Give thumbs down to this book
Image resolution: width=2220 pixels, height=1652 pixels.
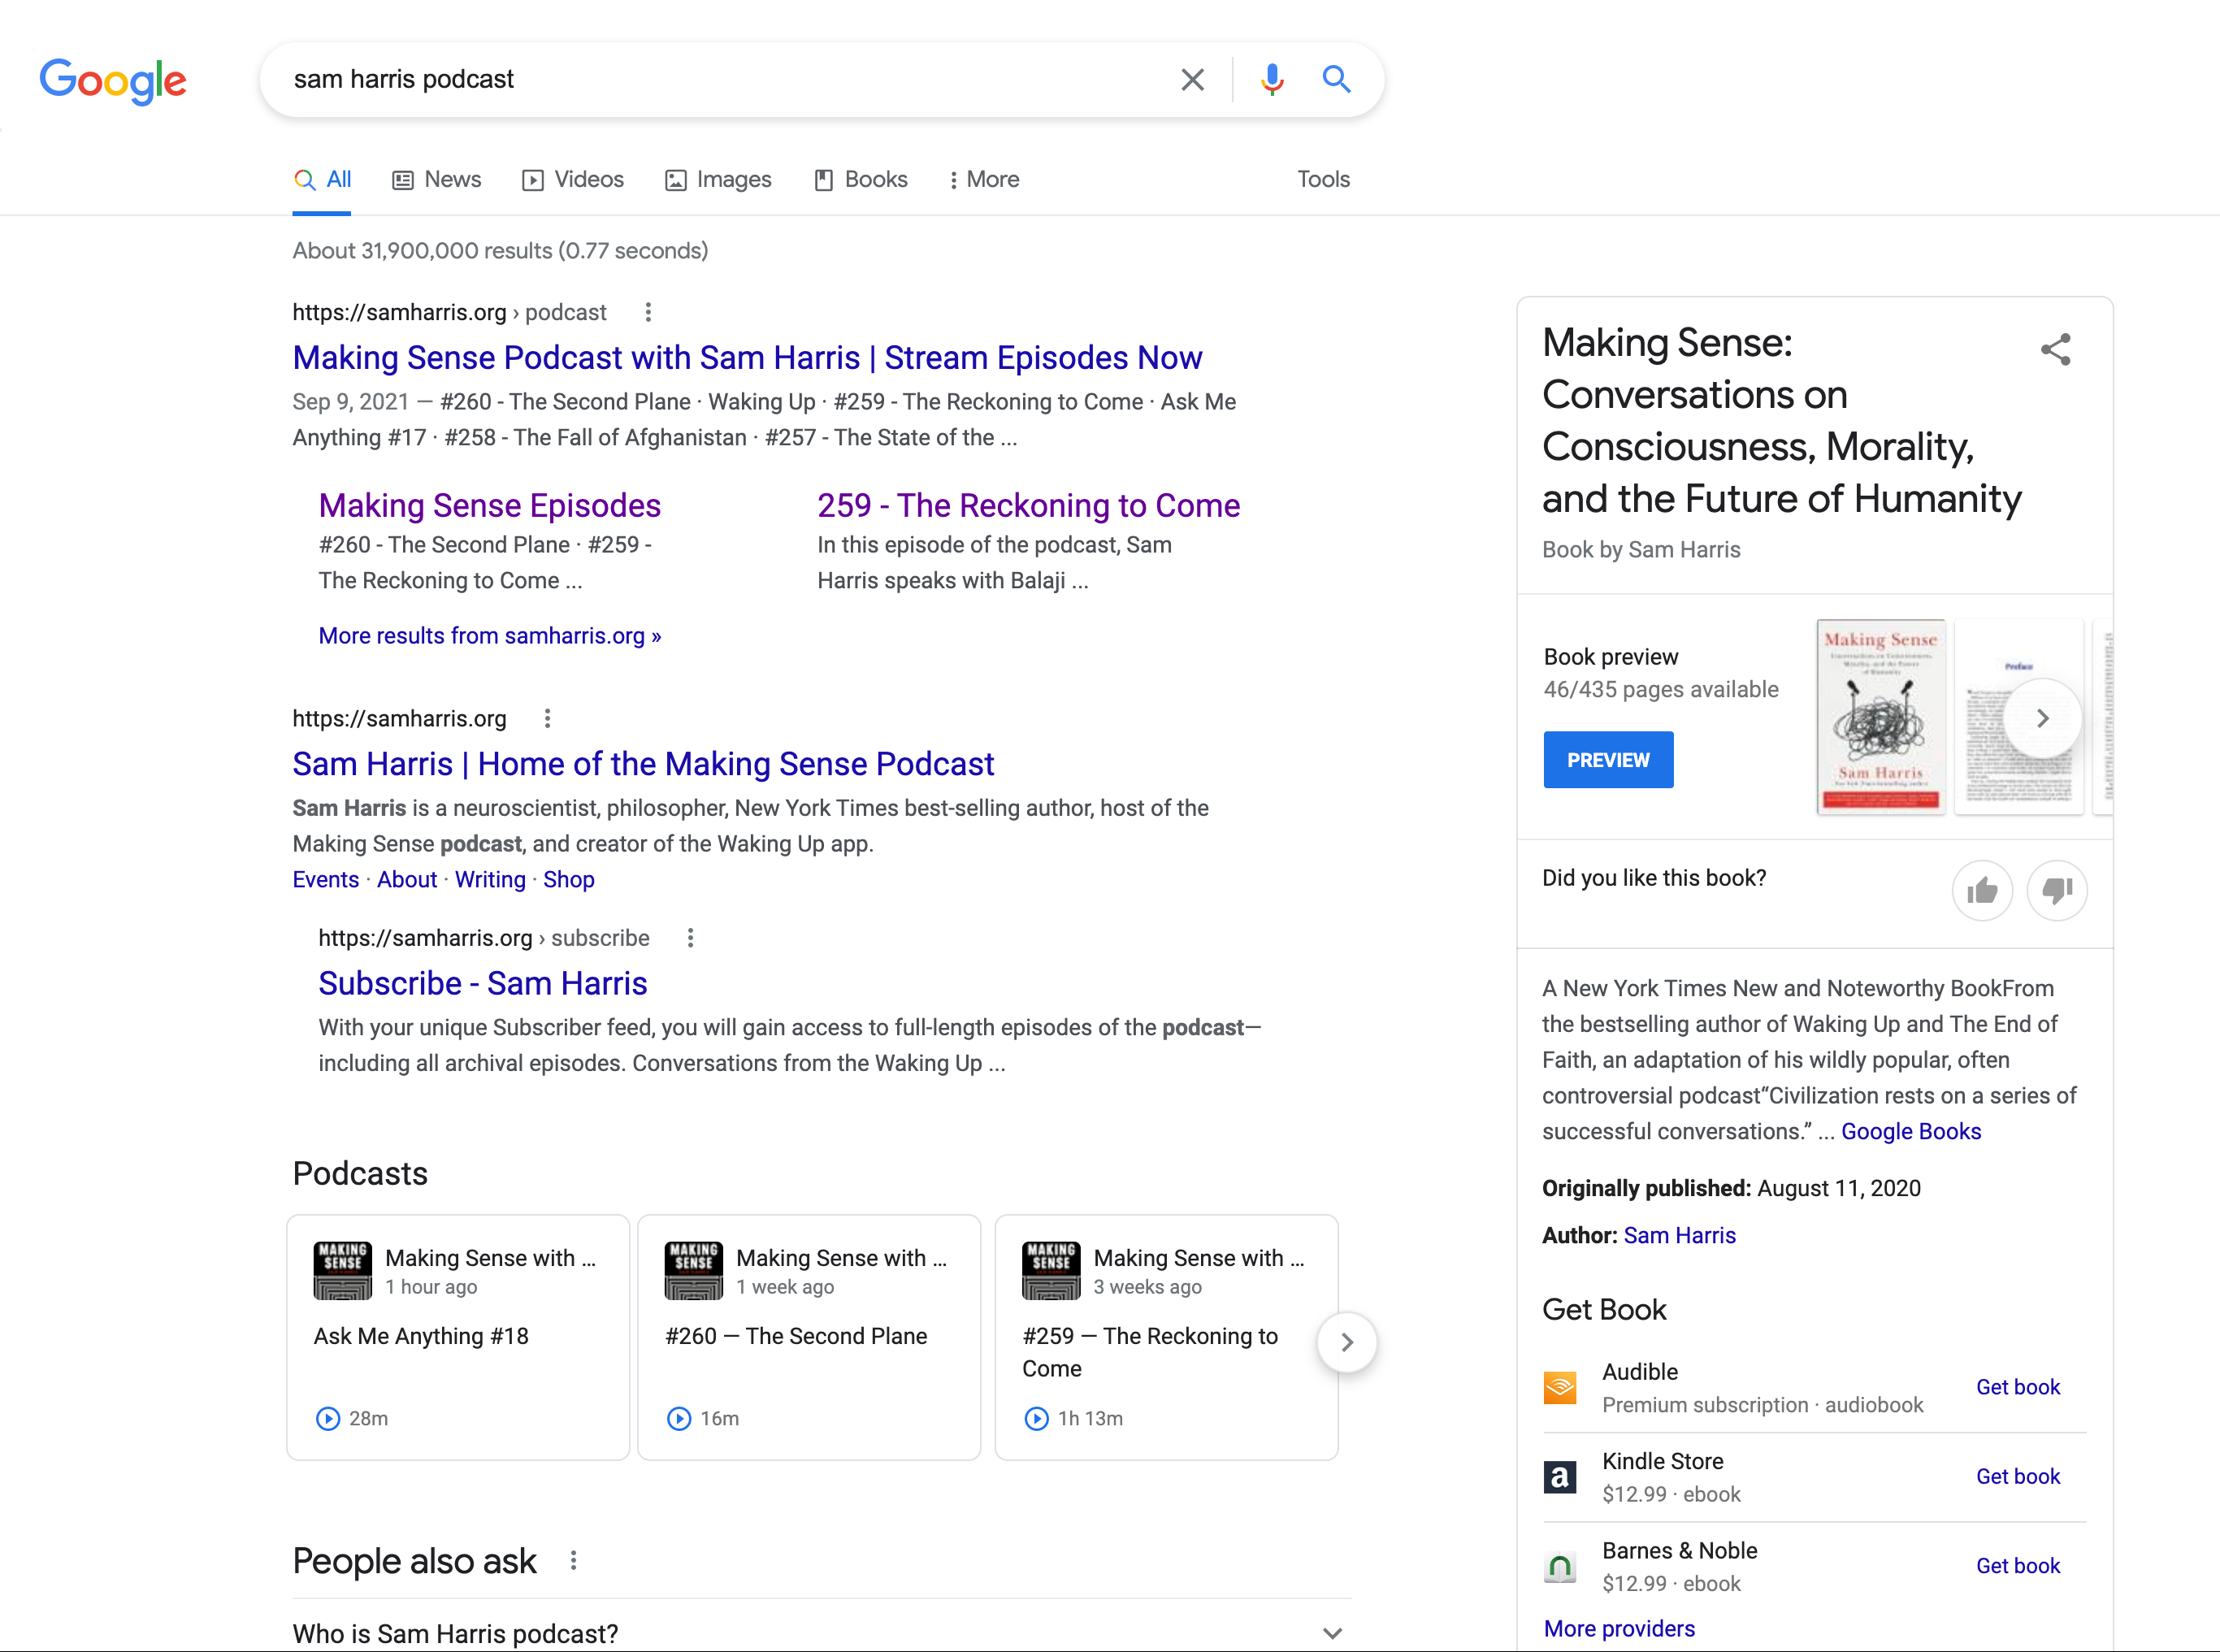click(x=2057, y=891)
